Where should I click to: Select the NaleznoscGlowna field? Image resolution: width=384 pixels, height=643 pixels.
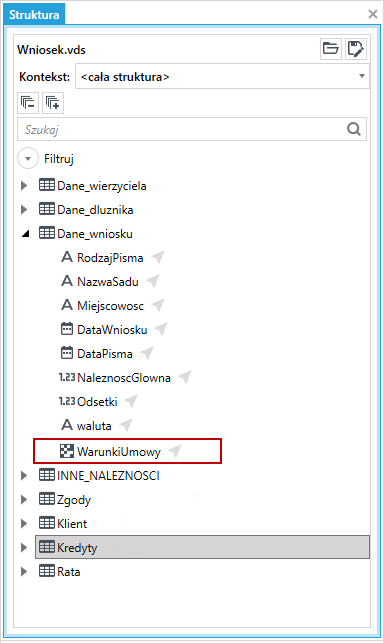point(123,377)
